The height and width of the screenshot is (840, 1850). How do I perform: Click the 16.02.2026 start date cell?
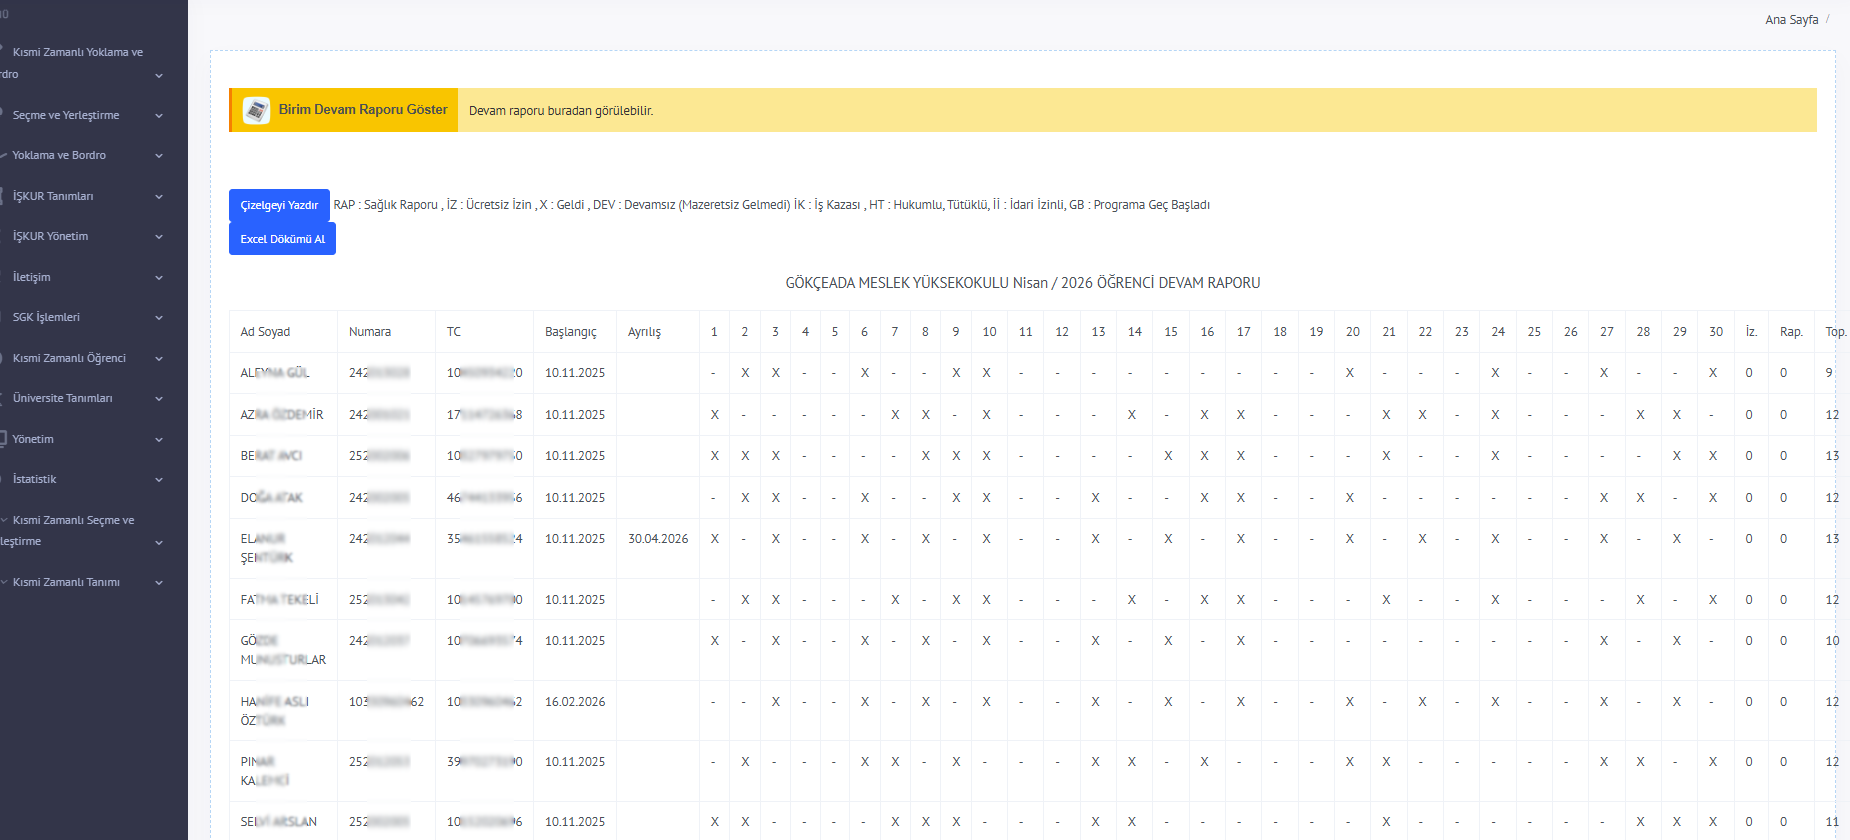575,702
